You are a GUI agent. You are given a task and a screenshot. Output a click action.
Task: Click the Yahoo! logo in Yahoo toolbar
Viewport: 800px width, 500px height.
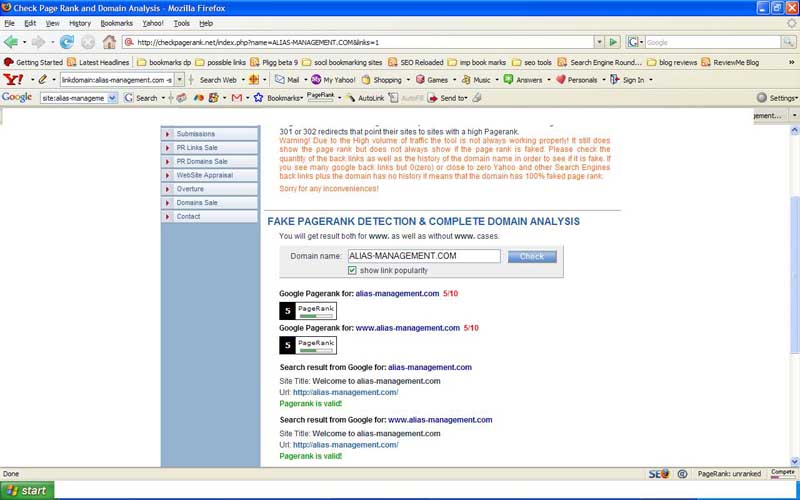pyautogui.click(x=13, y=80)
